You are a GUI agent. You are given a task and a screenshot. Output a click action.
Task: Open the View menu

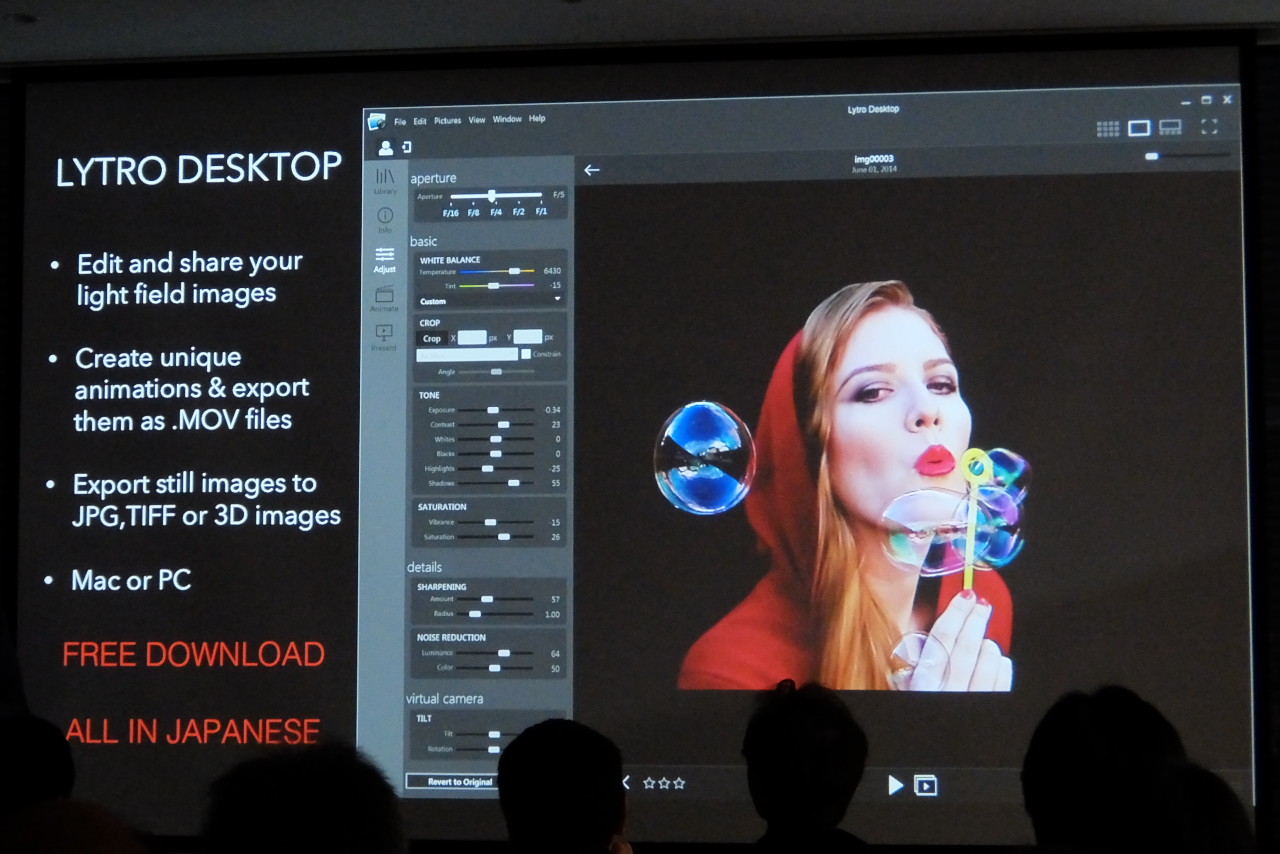click(477, 120)
